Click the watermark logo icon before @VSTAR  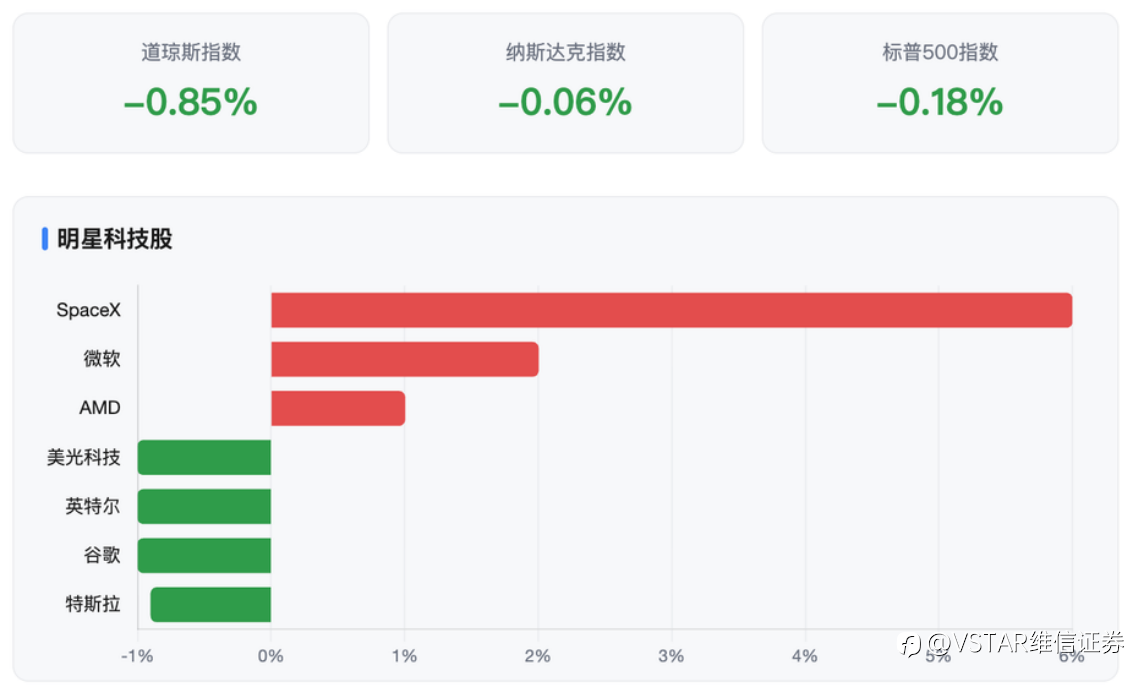click(x=911, y=644)
